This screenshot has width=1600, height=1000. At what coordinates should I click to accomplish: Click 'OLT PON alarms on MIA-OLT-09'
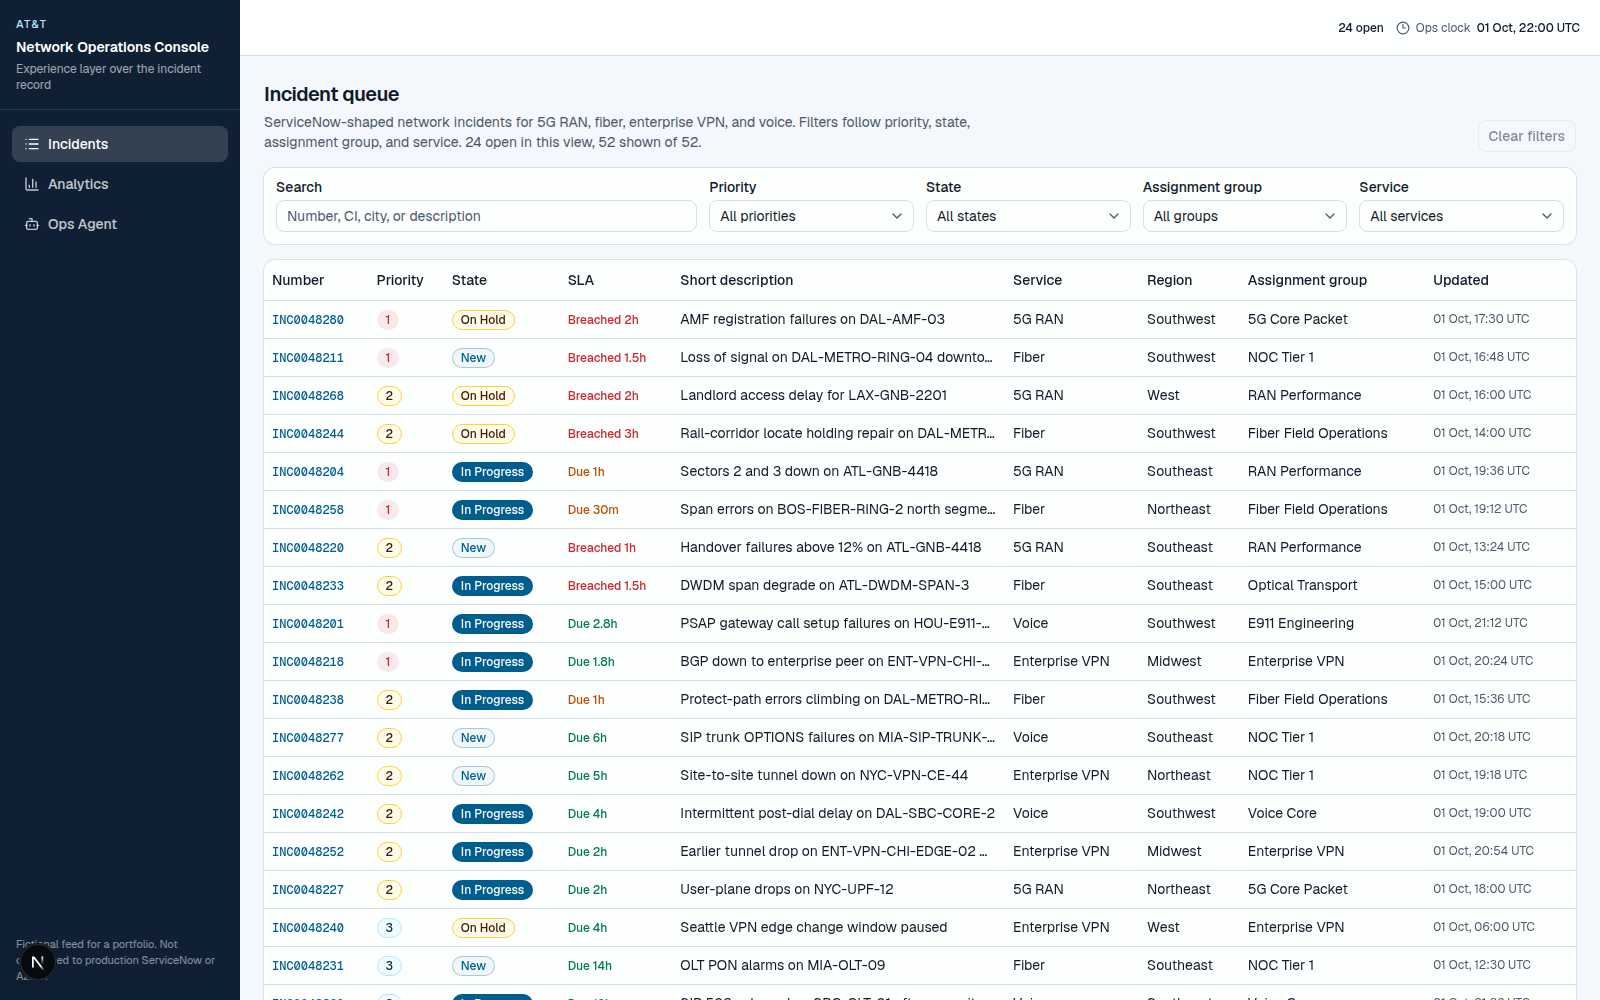(x=783, y=965)
